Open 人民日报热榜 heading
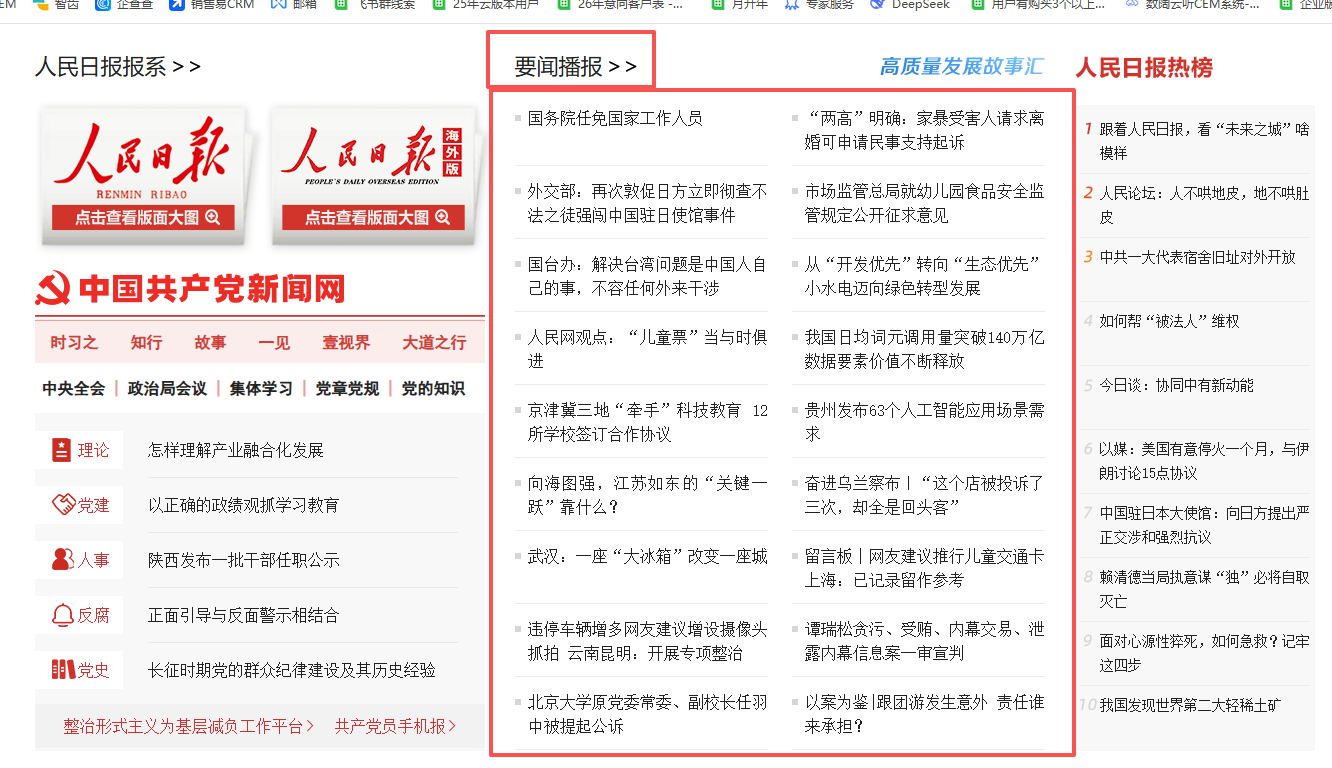 1144,67
